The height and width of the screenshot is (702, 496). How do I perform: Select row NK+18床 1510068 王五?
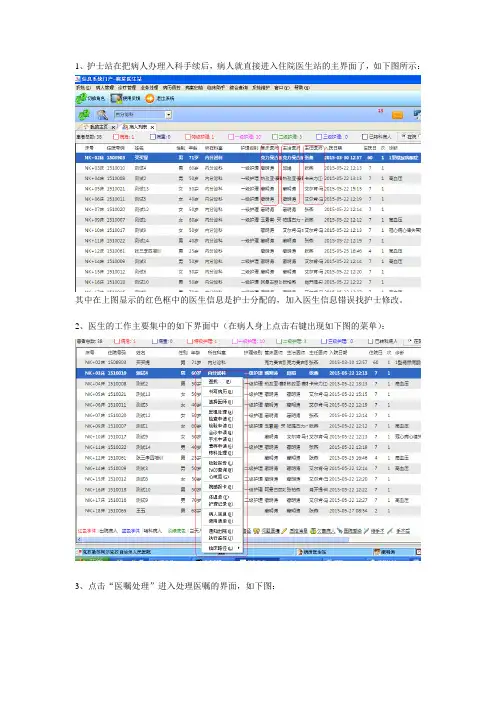[248, 511]
